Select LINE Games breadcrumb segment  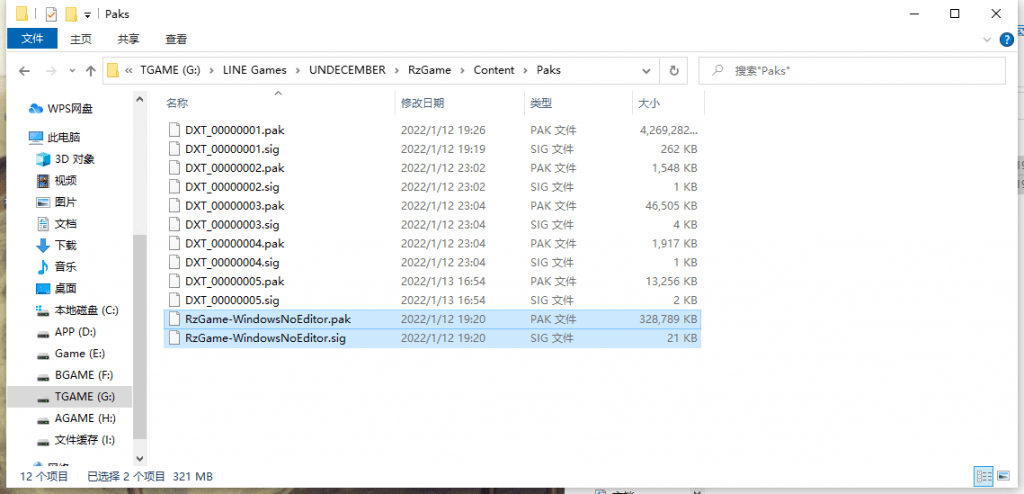click(255, 70)
